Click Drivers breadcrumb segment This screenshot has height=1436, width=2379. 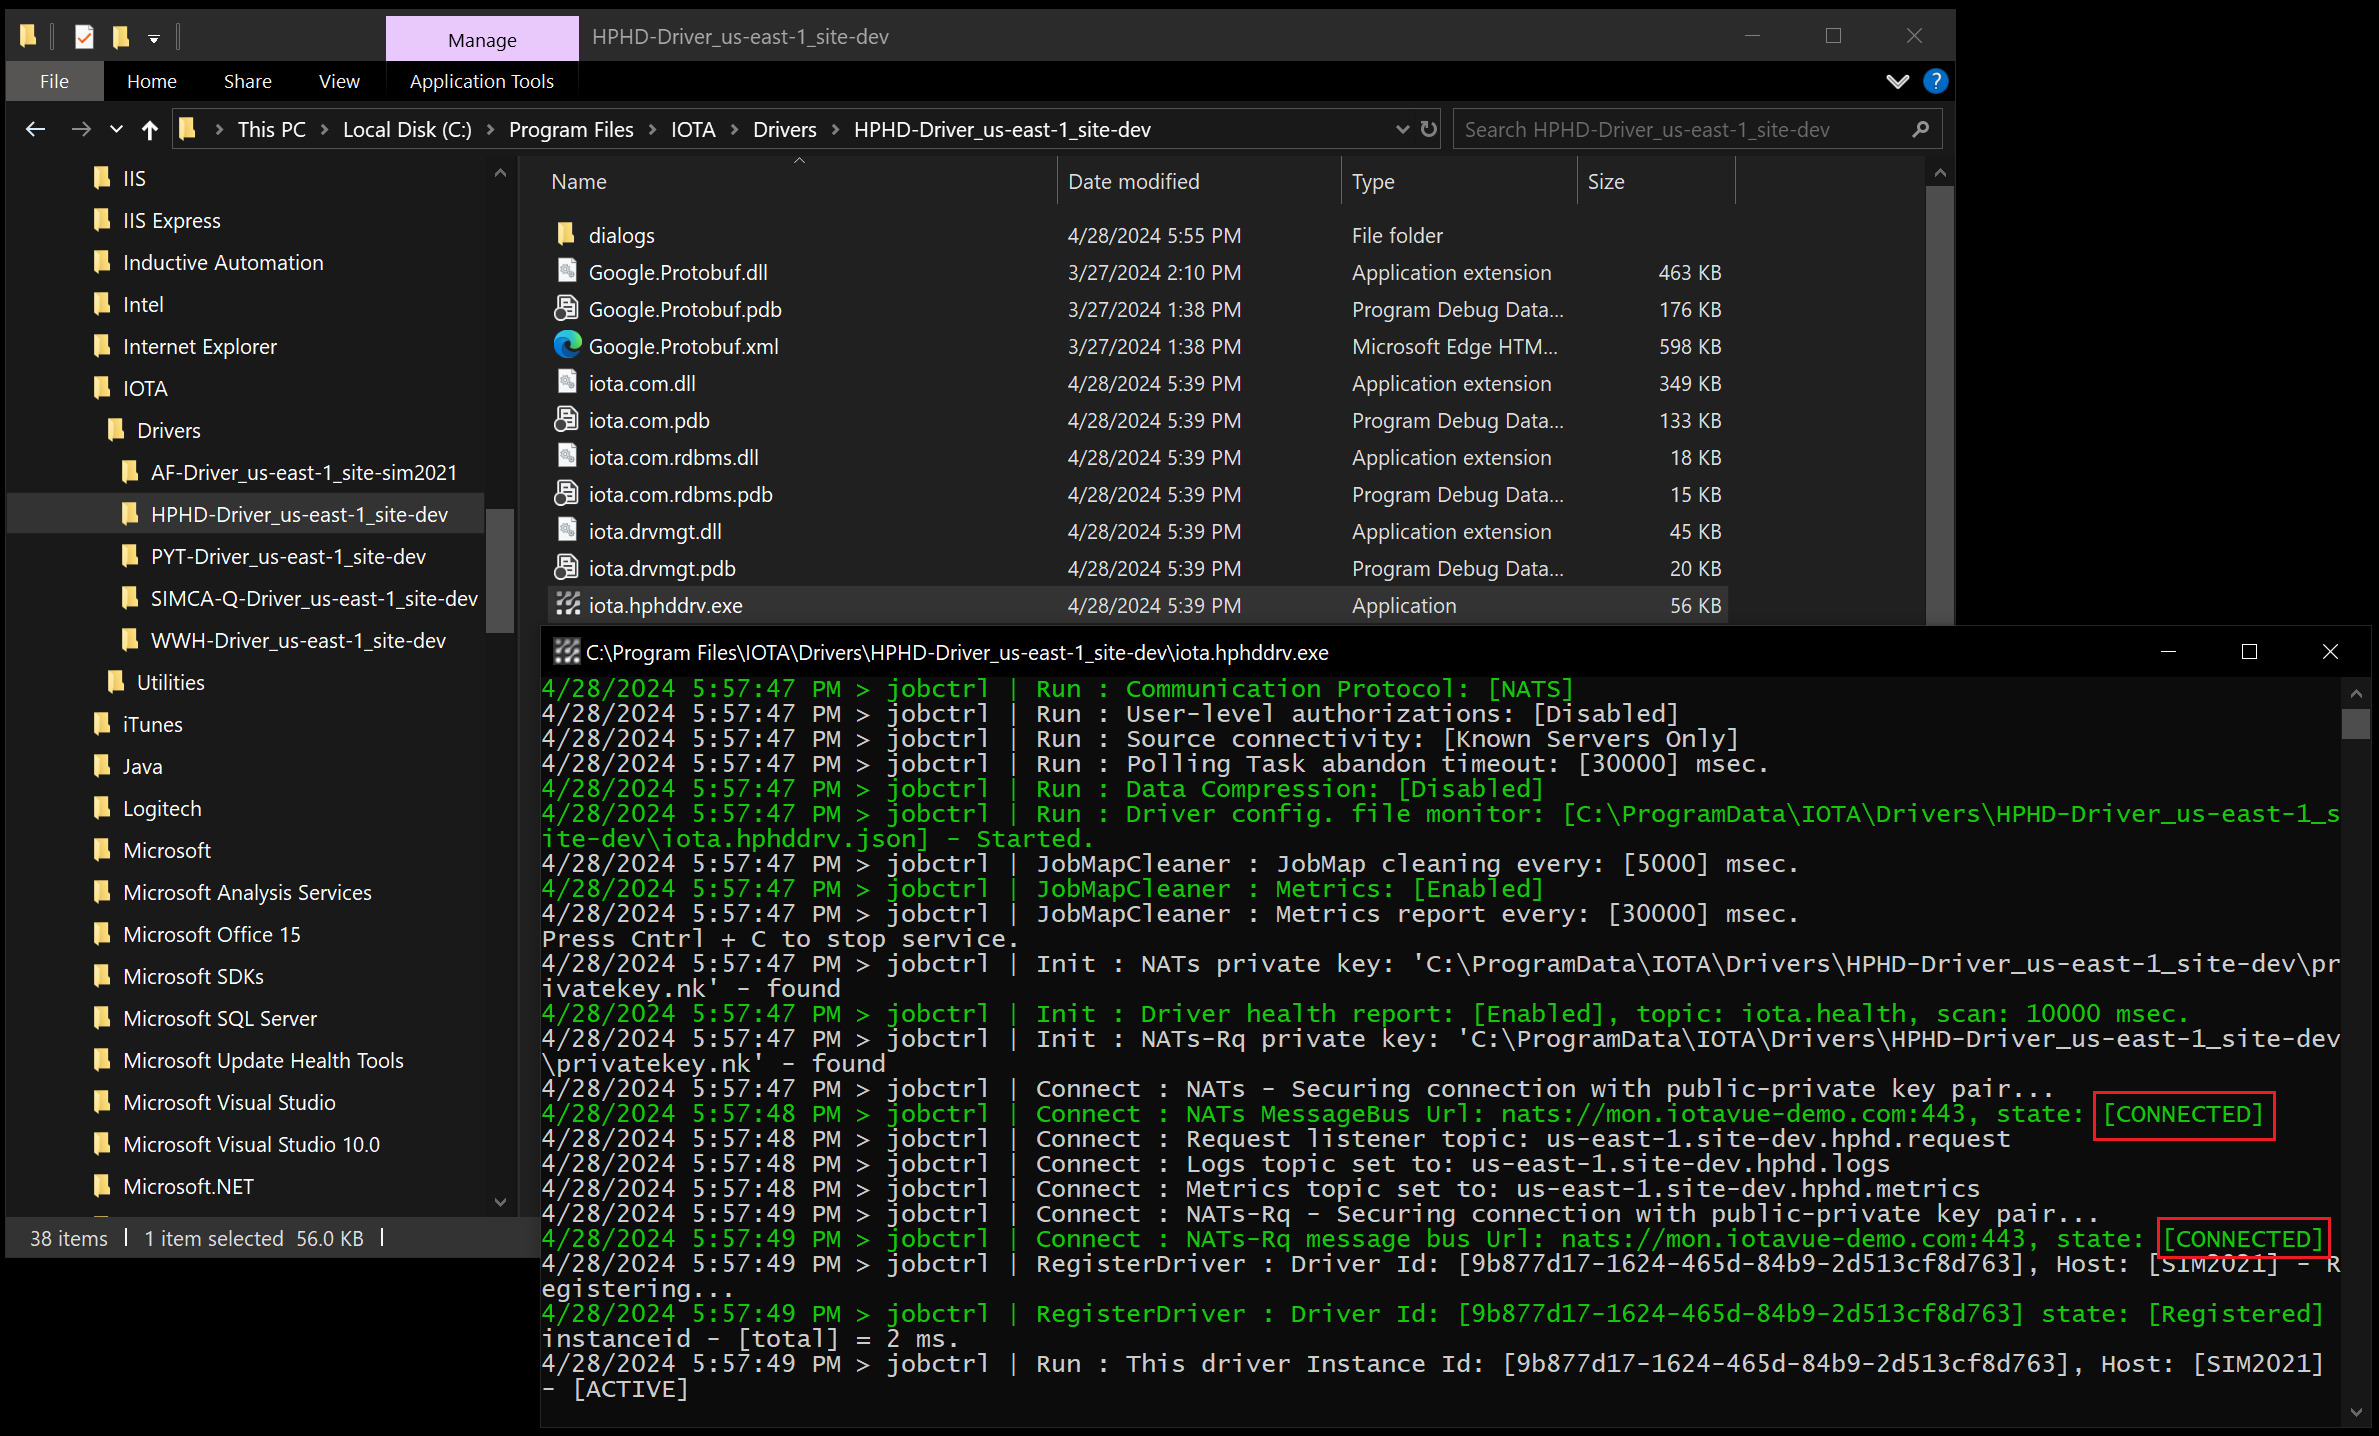[784, 130]
